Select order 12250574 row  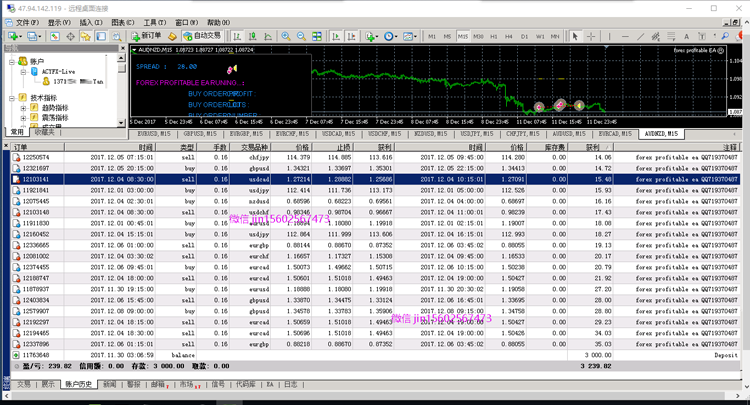pos(375,157)
